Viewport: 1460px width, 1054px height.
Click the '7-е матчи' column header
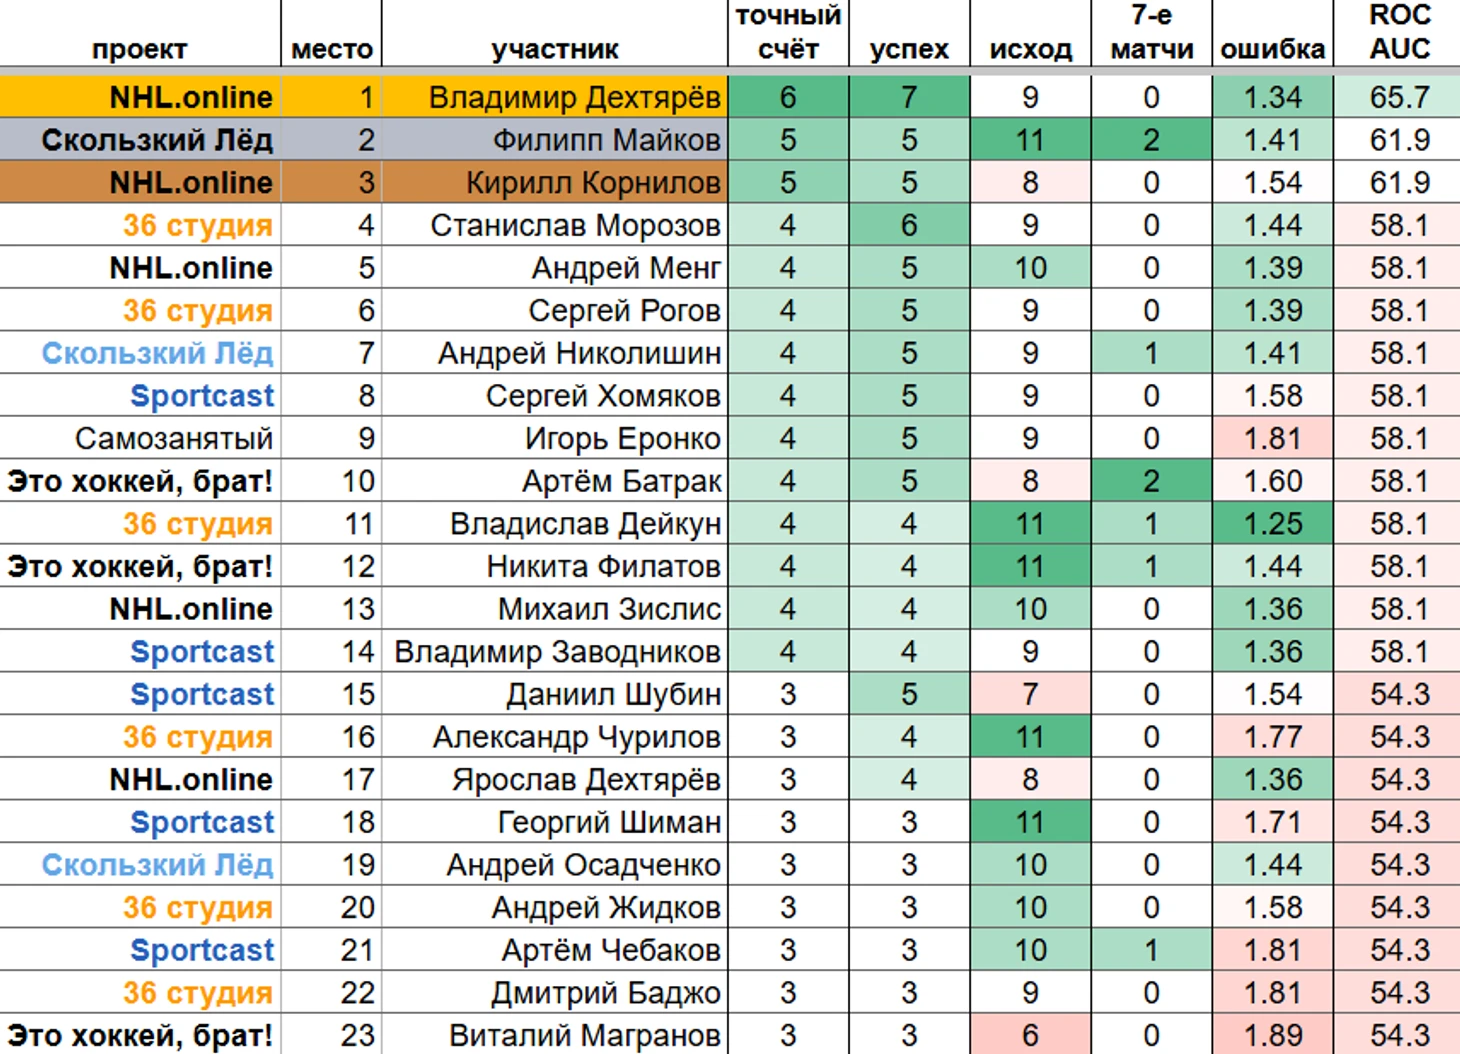point(1151,32)
